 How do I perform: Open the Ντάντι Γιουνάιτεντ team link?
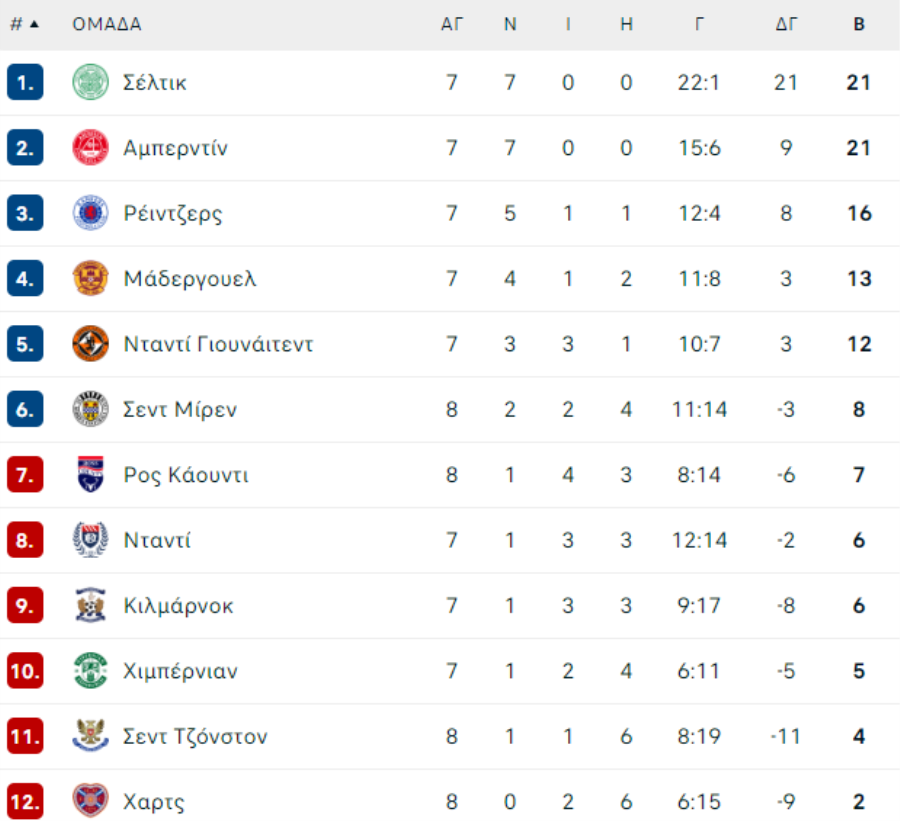click(219, 344)
